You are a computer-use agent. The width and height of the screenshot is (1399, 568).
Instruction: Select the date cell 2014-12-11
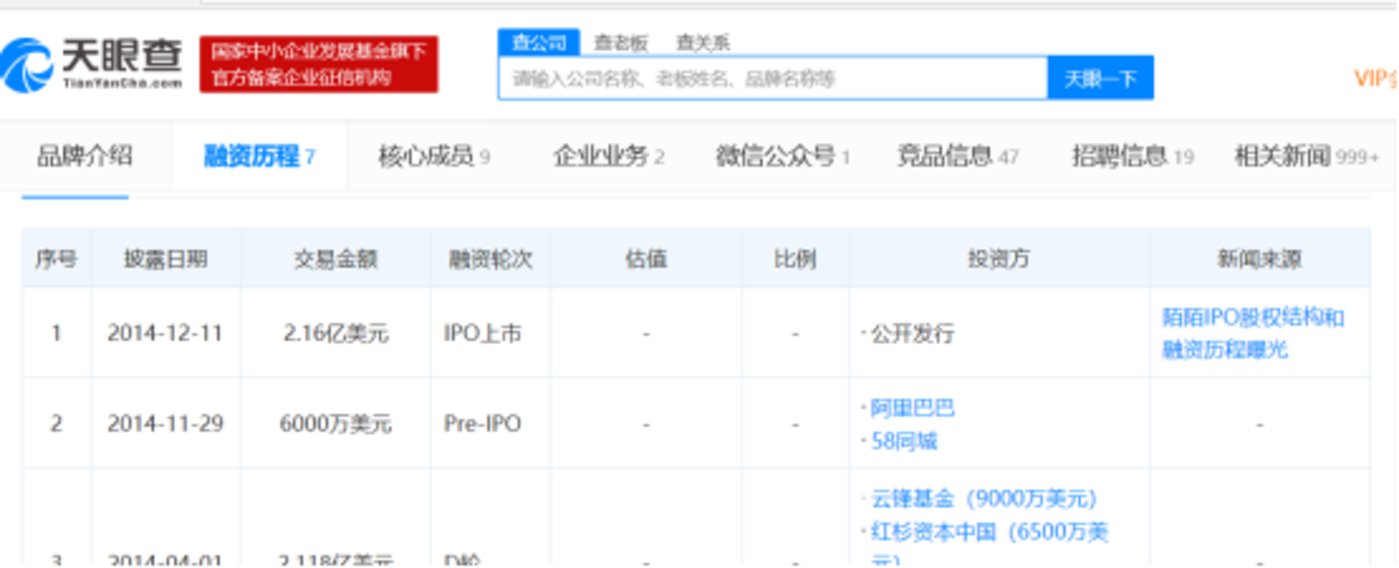coord(166,333)
